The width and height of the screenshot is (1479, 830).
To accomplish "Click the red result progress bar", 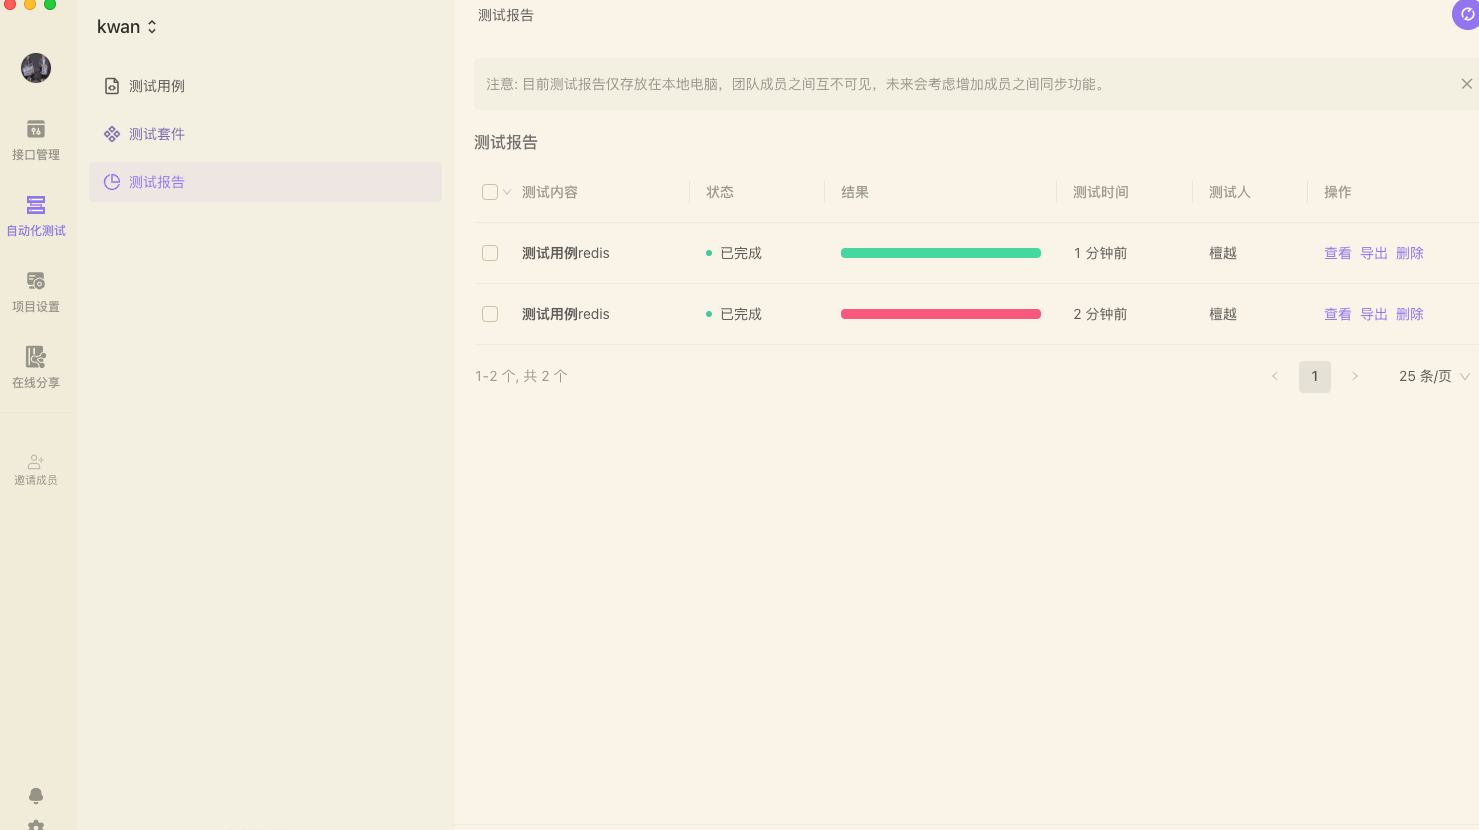I will pyautogui.click(x=941, y=314).
